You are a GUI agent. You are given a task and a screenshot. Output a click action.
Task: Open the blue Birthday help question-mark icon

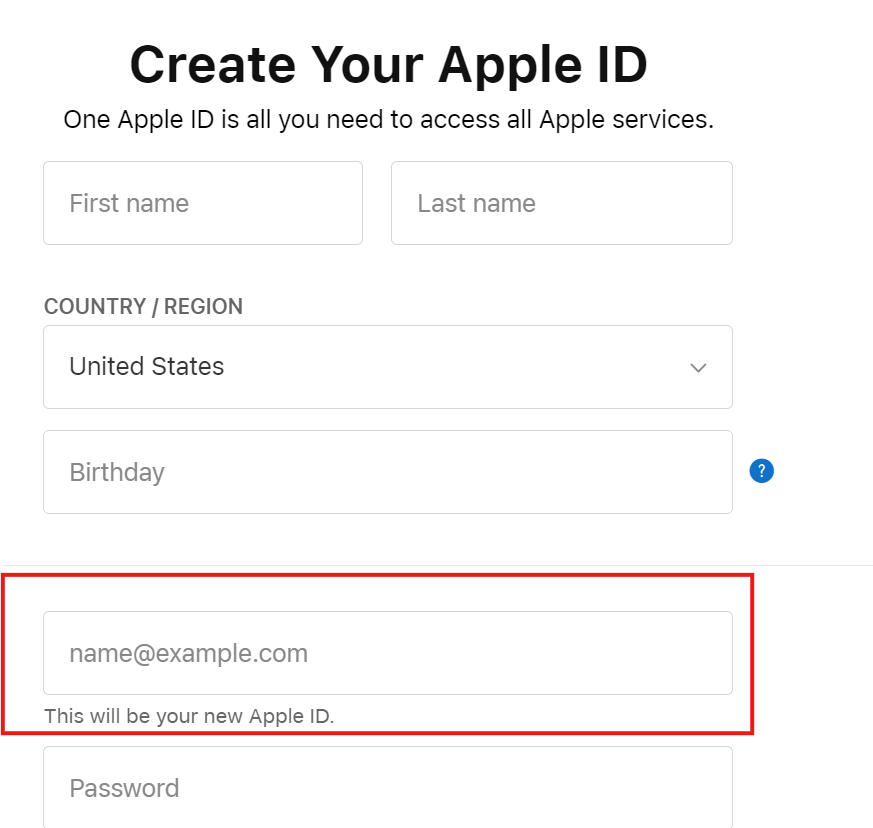(x=761, y=471)
